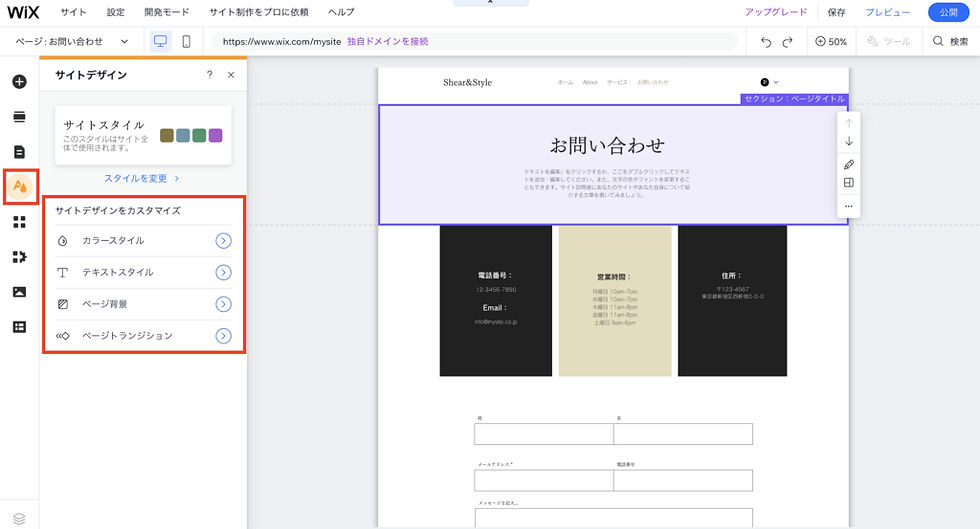Image resolution: width=980 pixels, height=529 pixels.
Task: Click the section layout grid icon
Action: tap(849, 183)
